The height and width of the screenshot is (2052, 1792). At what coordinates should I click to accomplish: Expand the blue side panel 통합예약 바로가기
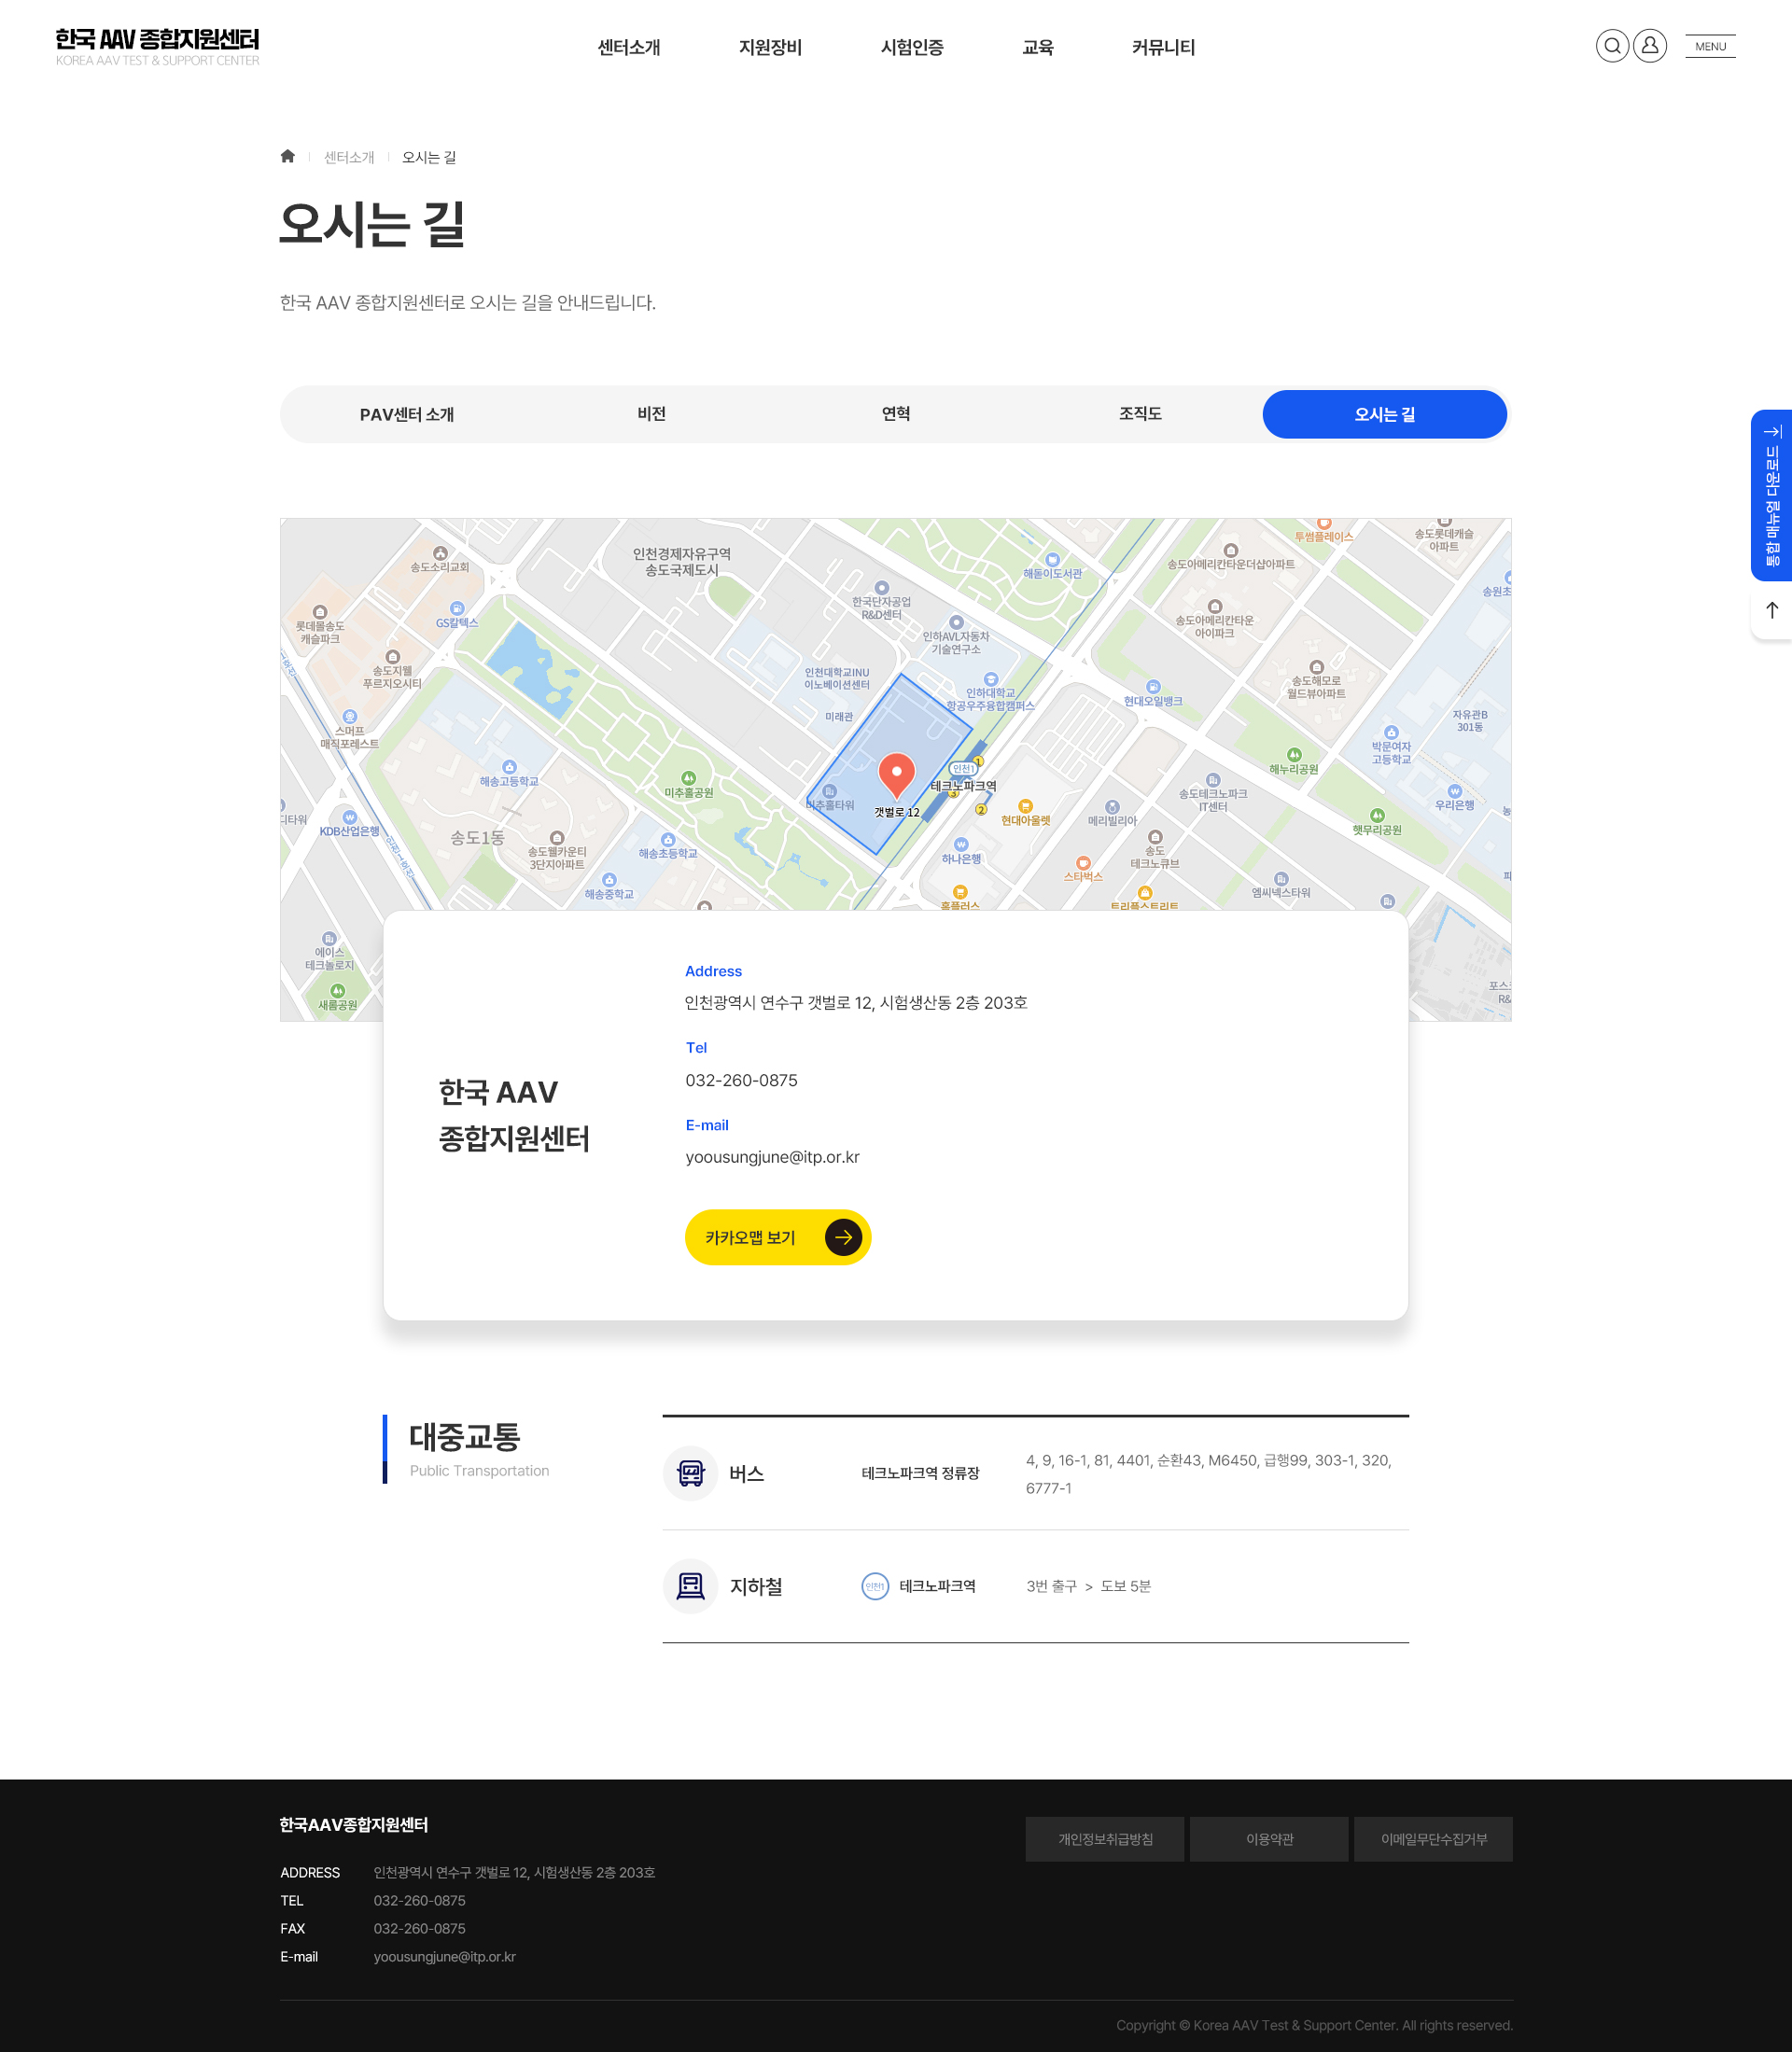click(x=1771, y=495)
